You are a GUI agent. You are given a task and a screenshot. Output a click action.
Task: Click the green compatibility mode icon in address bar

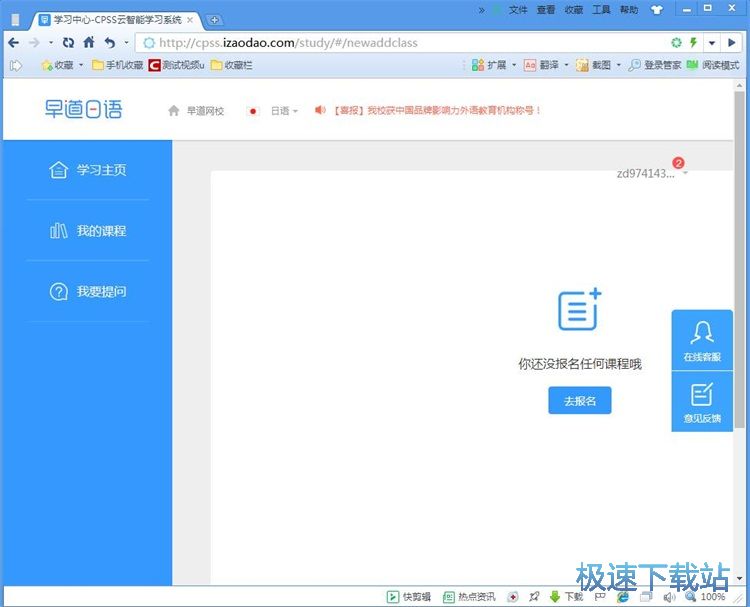[x=676, y=43]
